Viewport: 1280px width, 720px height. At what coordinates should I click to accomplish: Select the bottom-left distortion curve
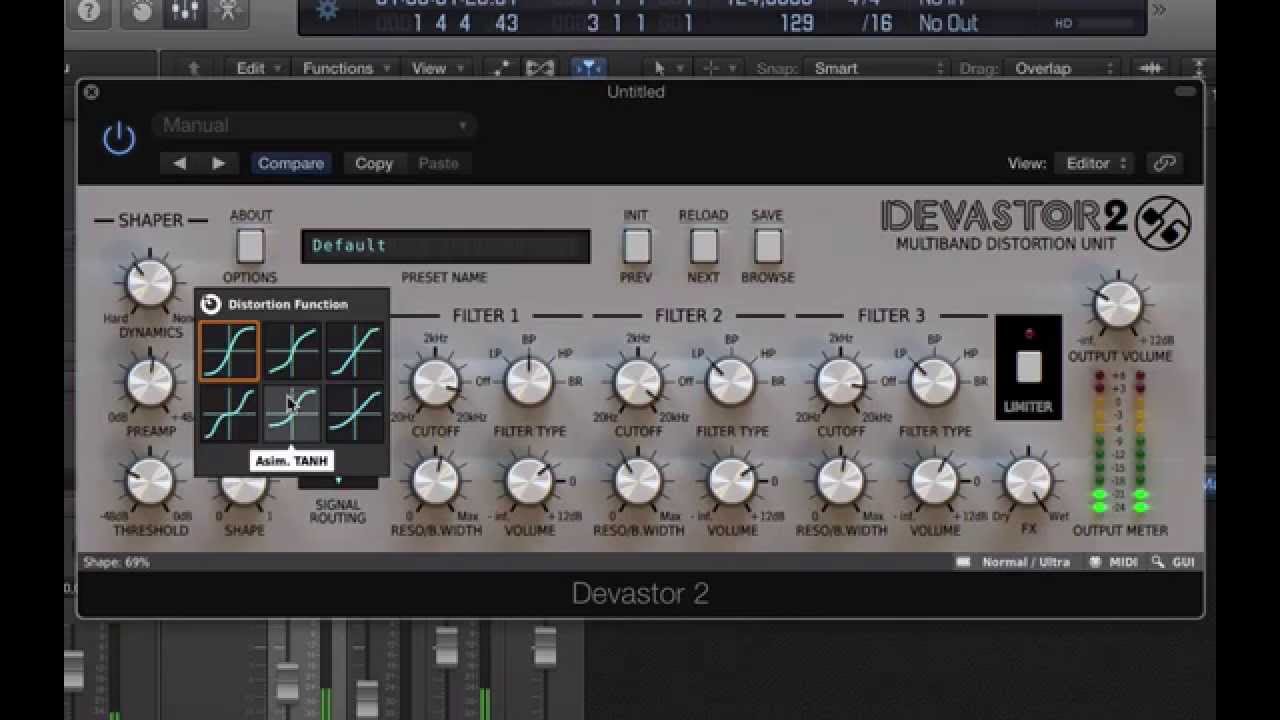point(229,413)
